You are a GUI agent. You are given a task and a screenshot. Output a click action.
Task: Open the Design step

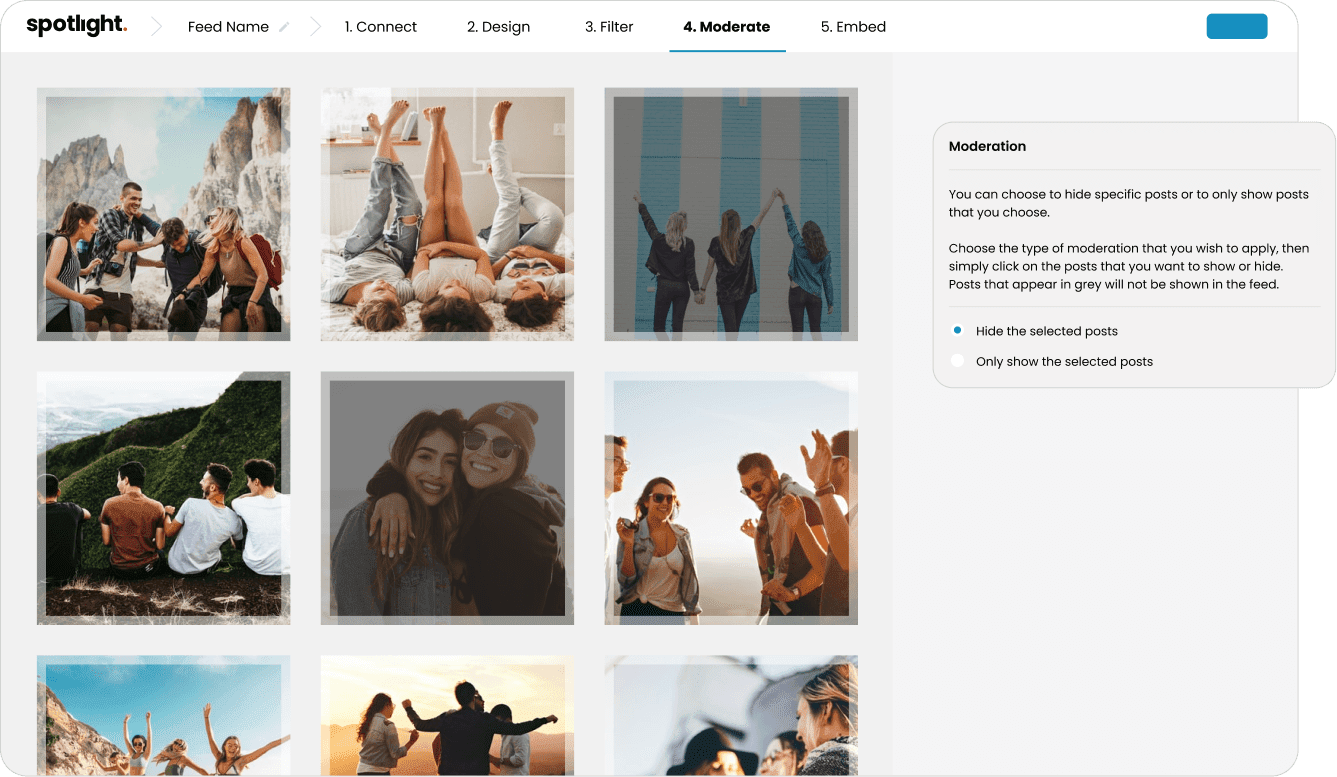(x=498, y=27)
